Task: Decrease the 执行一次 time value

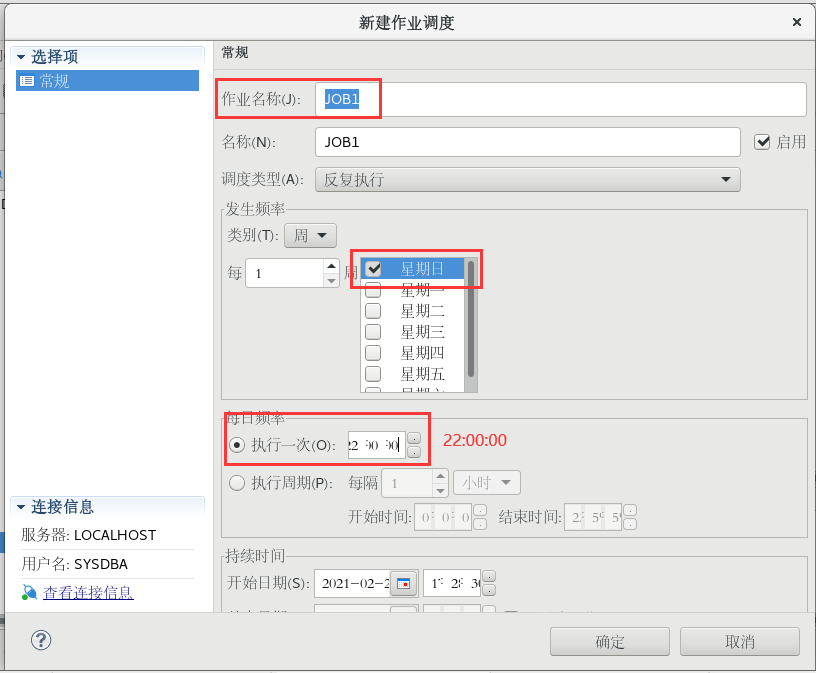Action: [x=414, y=452]
